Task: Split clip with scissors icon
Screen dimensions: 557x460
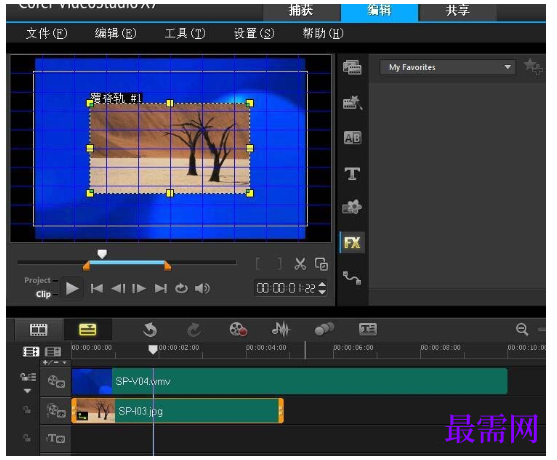Action: [300, 264]
